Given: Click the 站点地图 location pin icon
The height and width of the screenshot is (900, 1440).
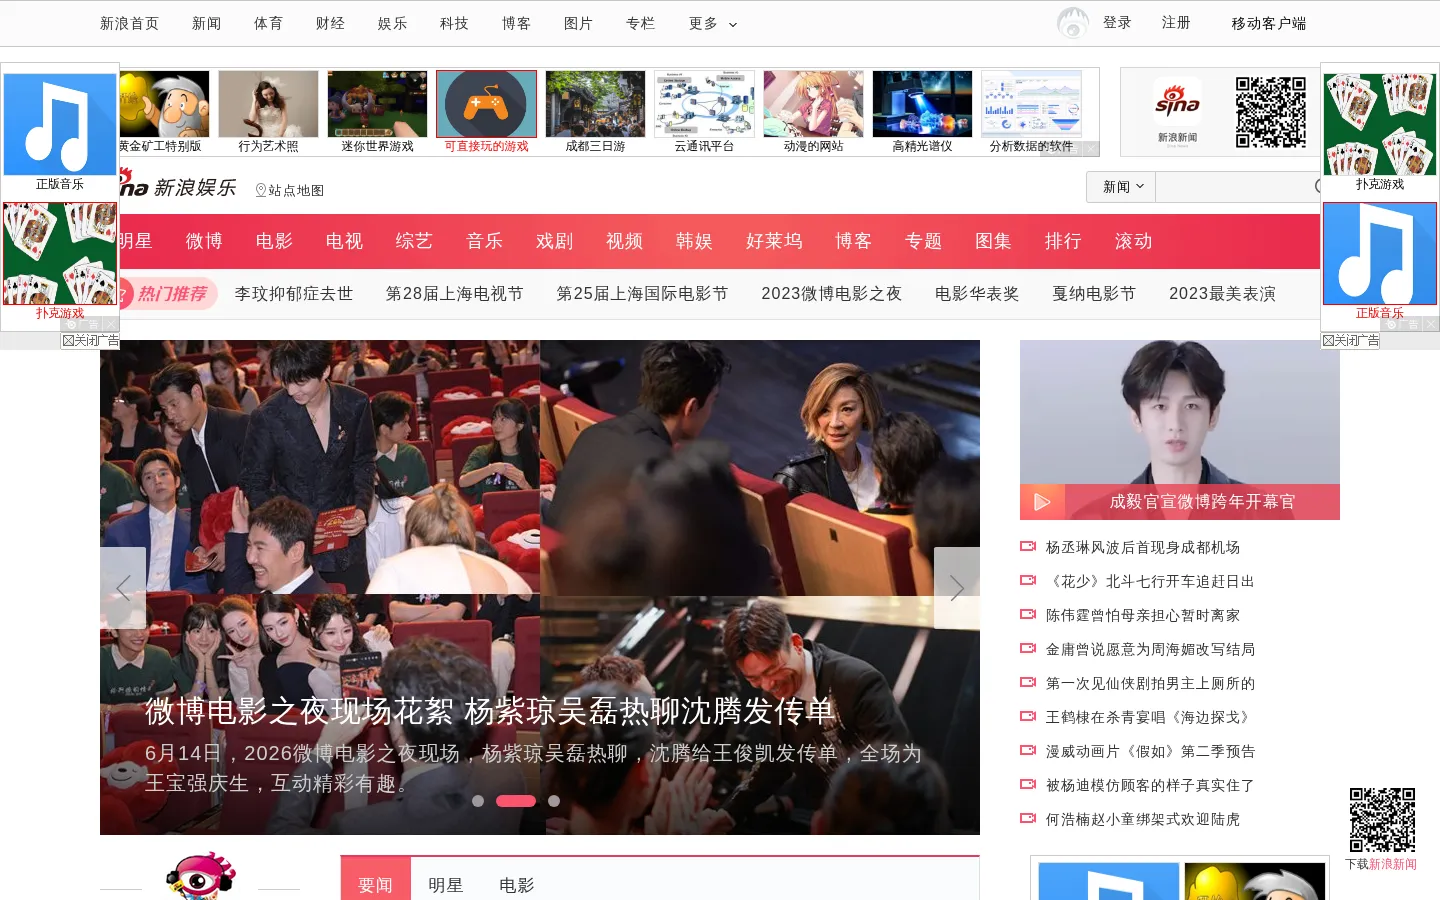Looking at the screenshot, I should (x=261, y=190).
